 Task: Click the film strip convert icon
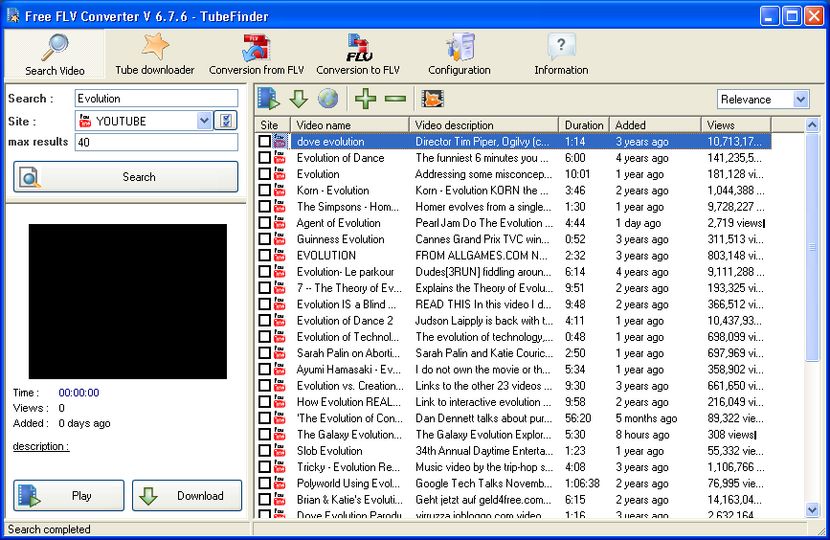432,99
